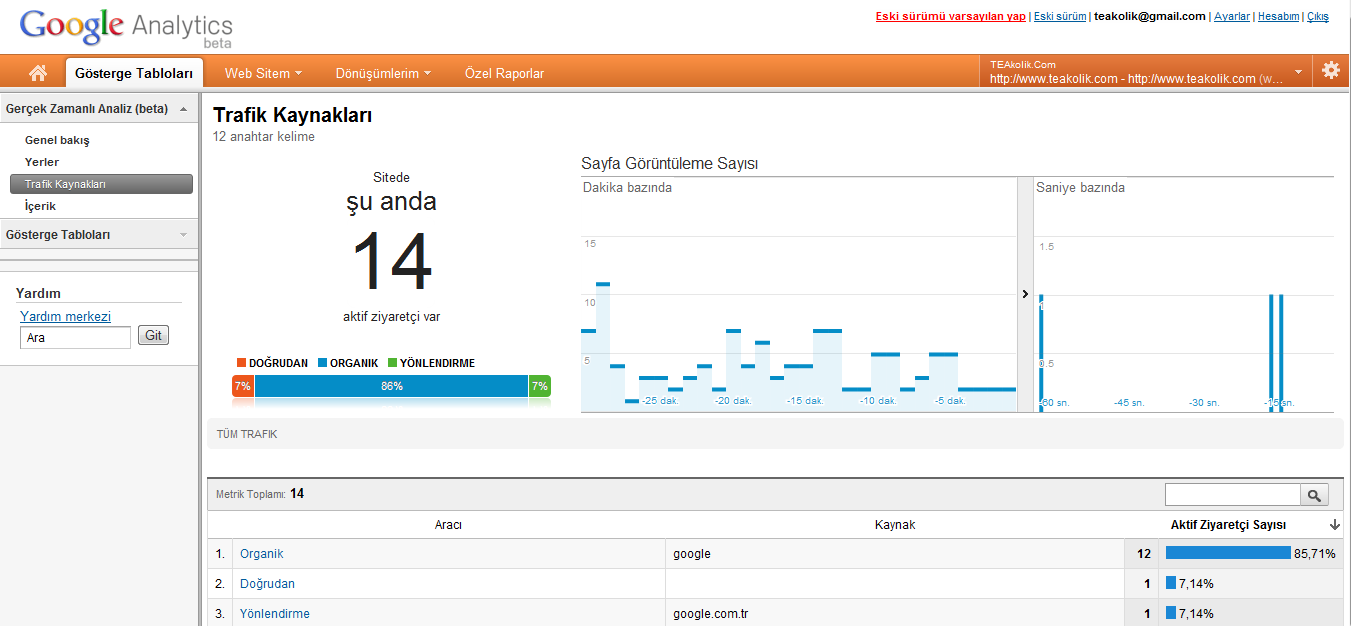Viewport: 1351px width, 626px height.
Task: Expand the Gösterge Tabloları sidebar section
Action: 99,235
